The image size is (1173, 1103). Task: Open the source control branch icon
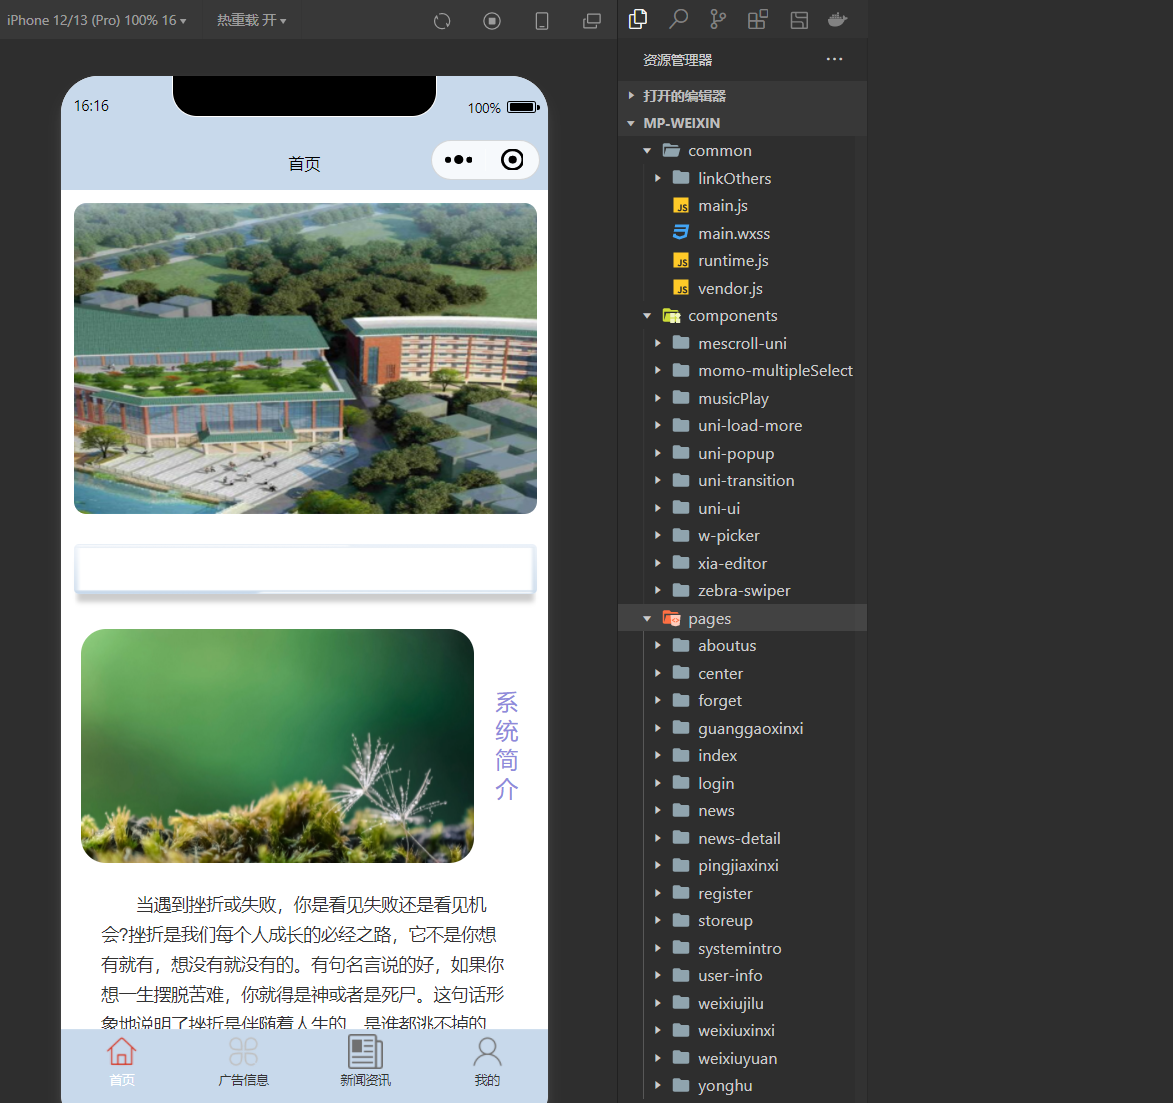click(718, 19)
